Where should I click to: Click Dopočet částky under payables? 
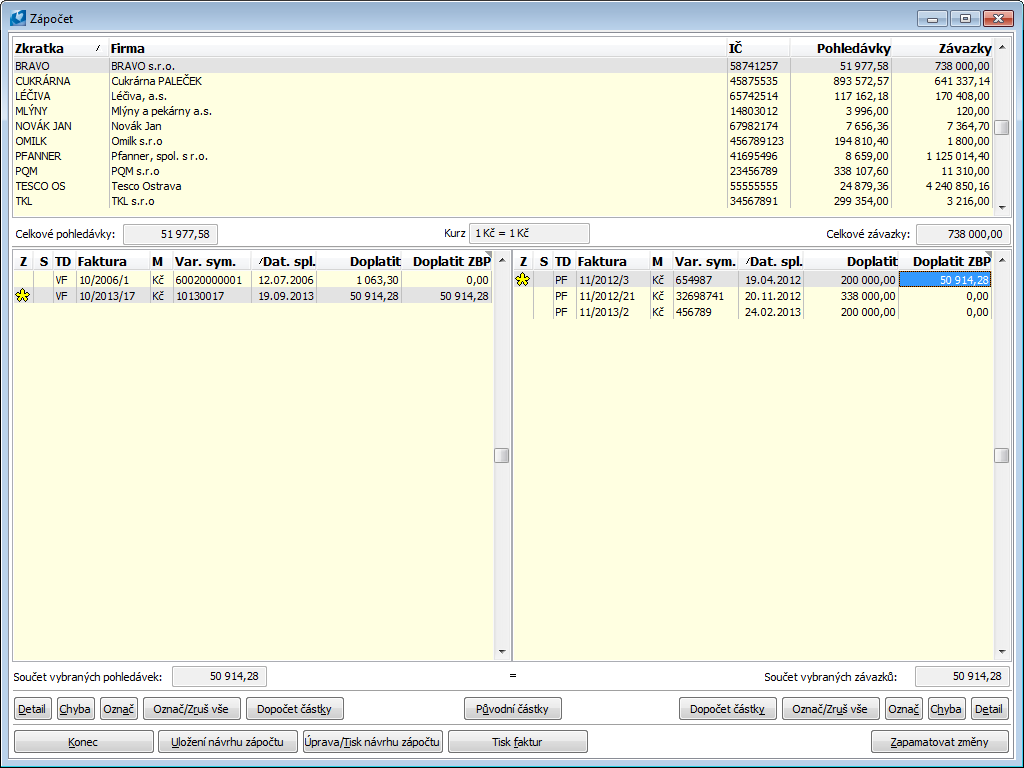[728, 709]
